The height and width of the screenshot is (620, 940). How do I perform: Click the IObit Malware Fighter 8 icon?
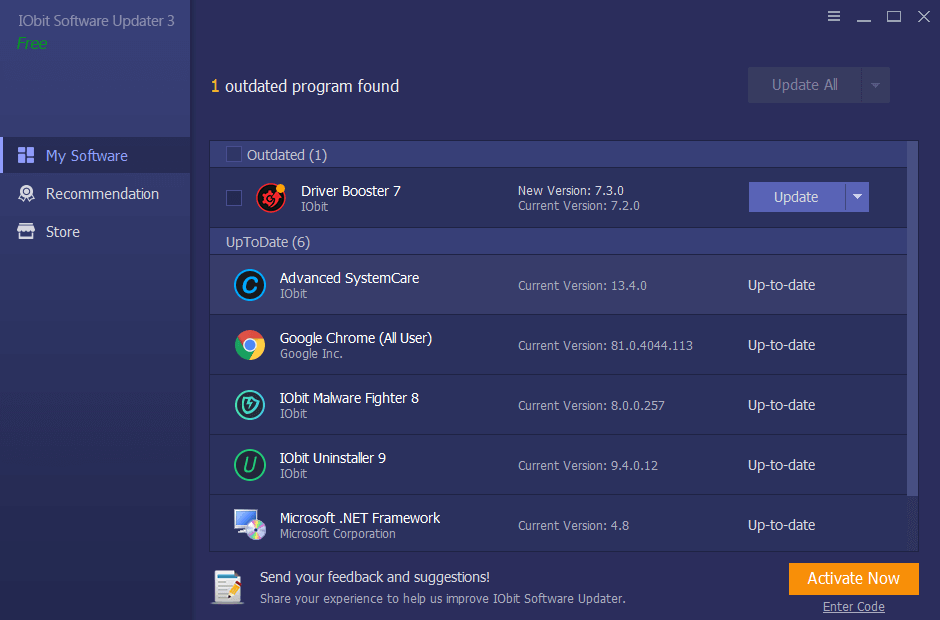pyautogui.click(x=249, y=404)
